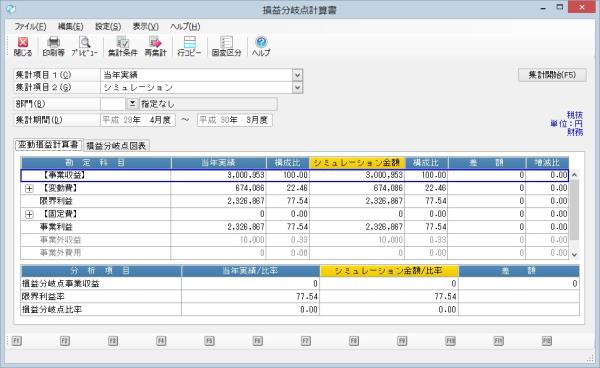Open the 集計項目2 シミュレーション dropdown arrow
Screen dimensions: 600x368
point(297,88)
